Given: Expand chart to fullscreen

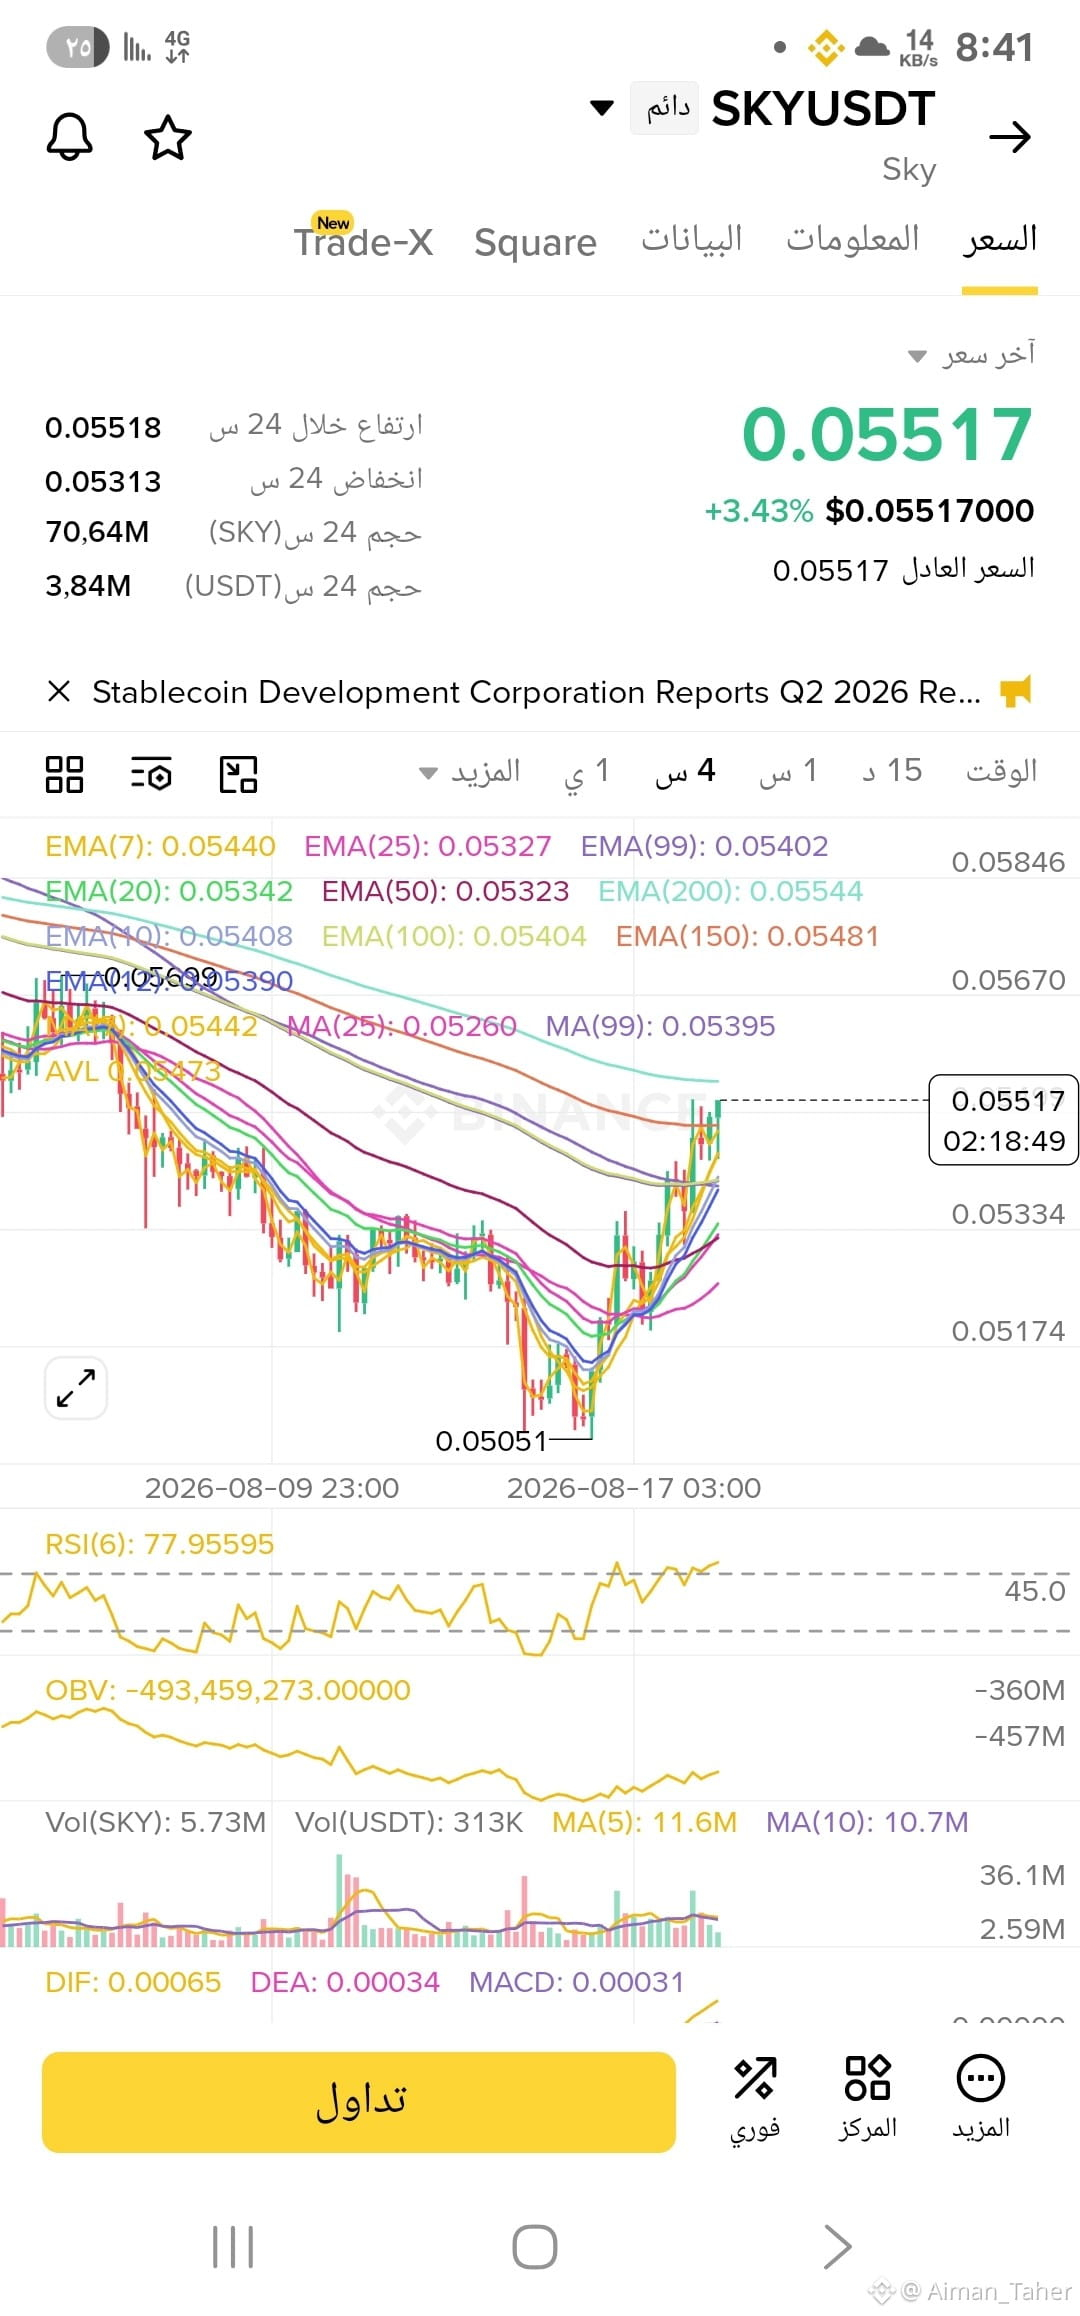Looking at the screenshot, I should (76, 1388).
